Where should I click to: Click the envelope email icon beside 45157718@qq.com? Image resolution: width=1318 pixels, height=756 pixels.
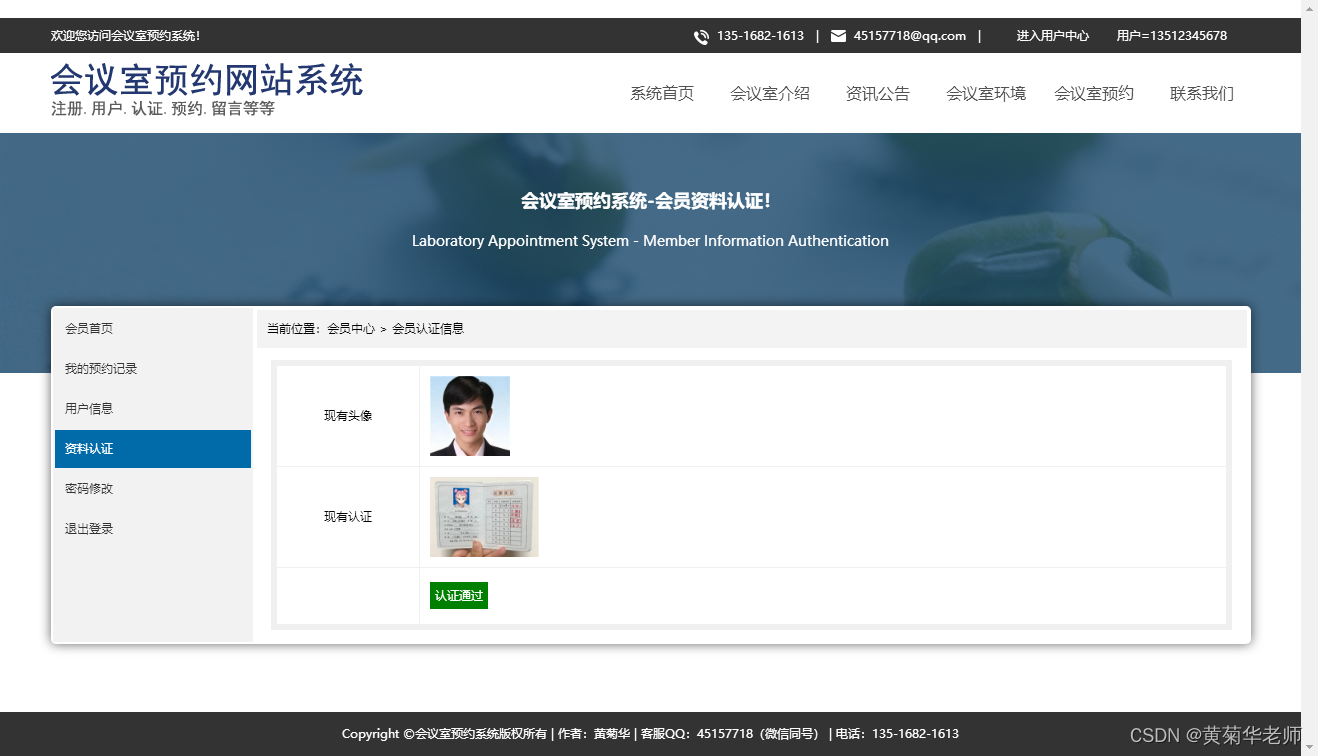[x=838, y=36]
